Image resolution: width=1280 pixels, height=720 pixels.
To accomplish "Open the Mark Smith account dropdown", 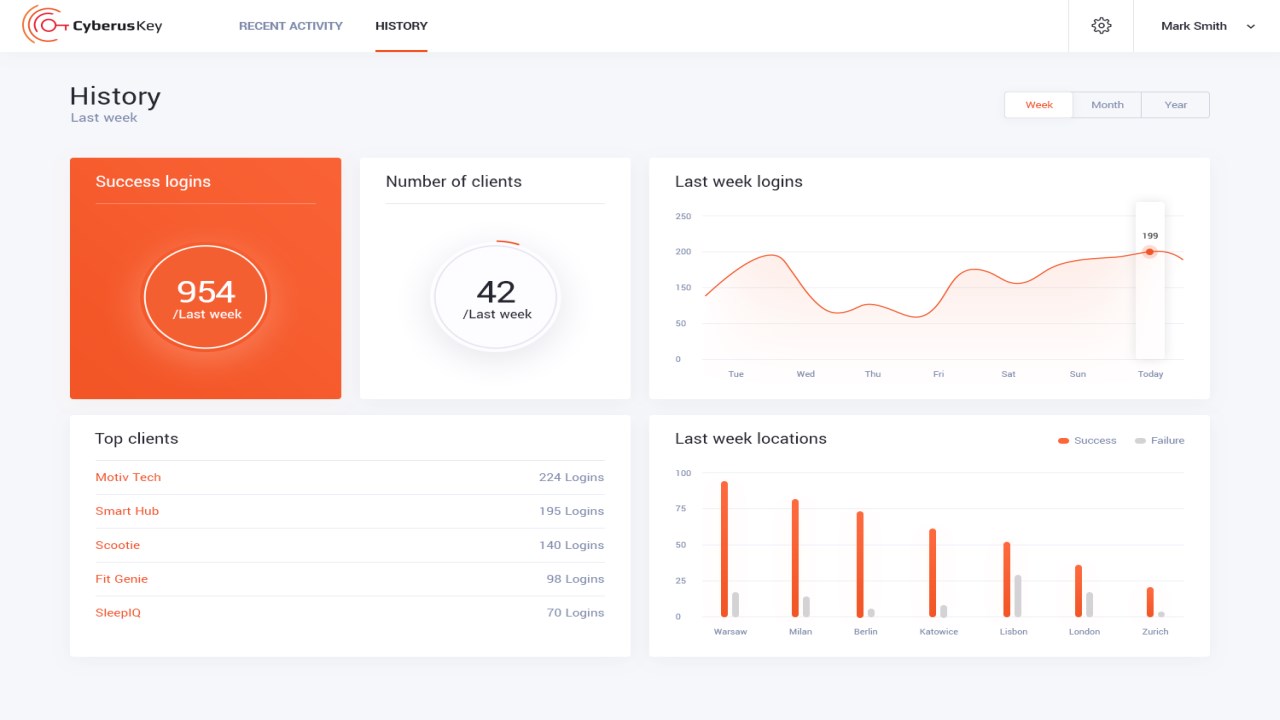I will [1193, 26].
